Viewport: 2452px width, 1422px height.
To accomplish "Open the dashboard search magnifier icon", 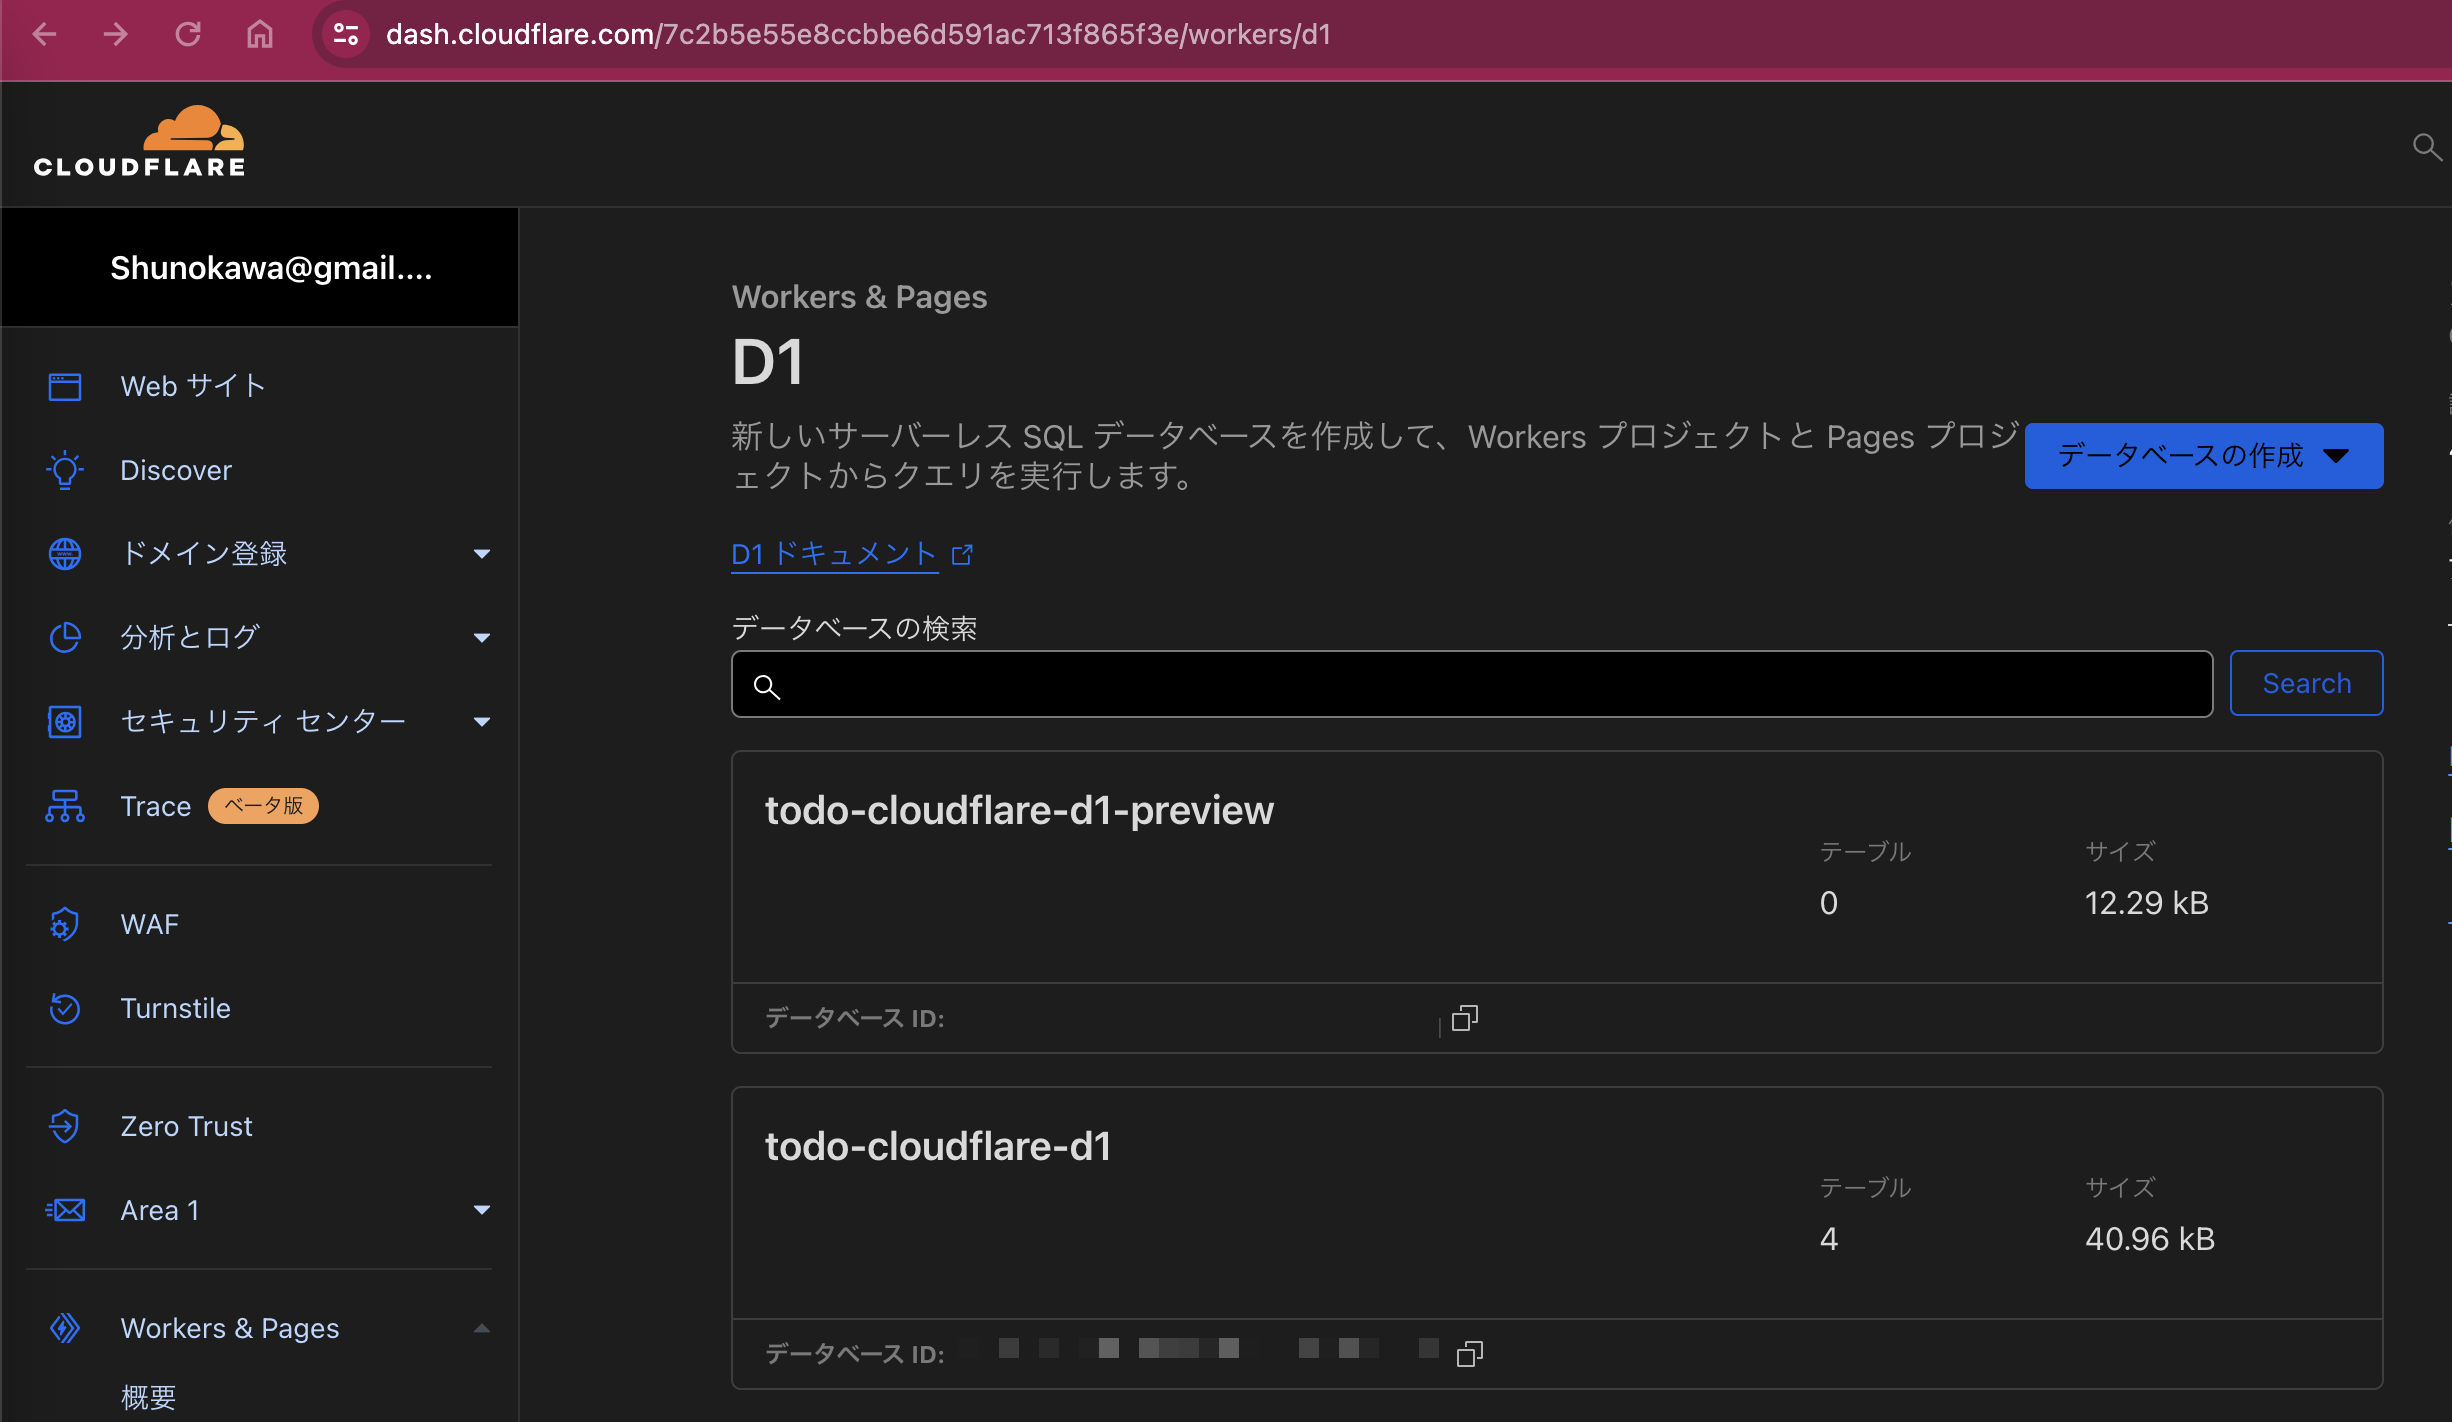I will pos(2427,147).
